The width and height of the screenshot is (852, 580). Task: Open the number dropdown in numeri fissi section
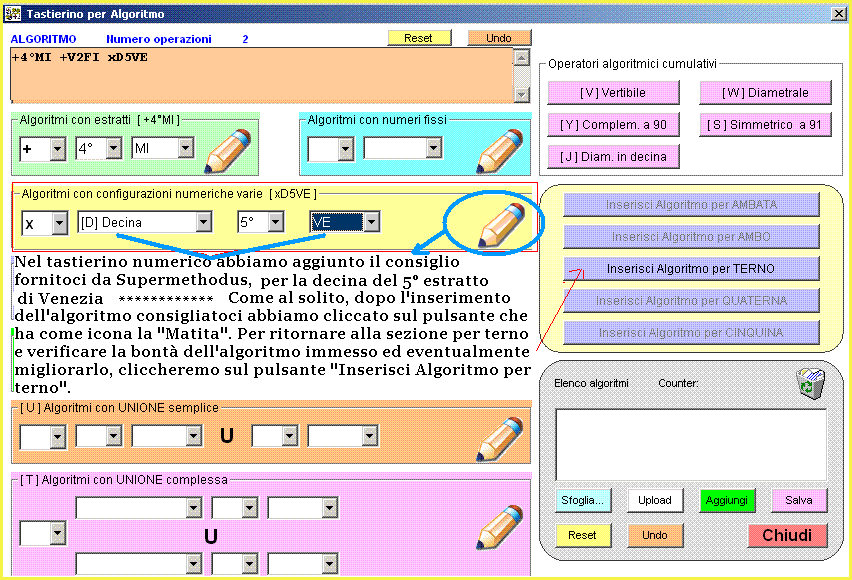pos(433,147)
